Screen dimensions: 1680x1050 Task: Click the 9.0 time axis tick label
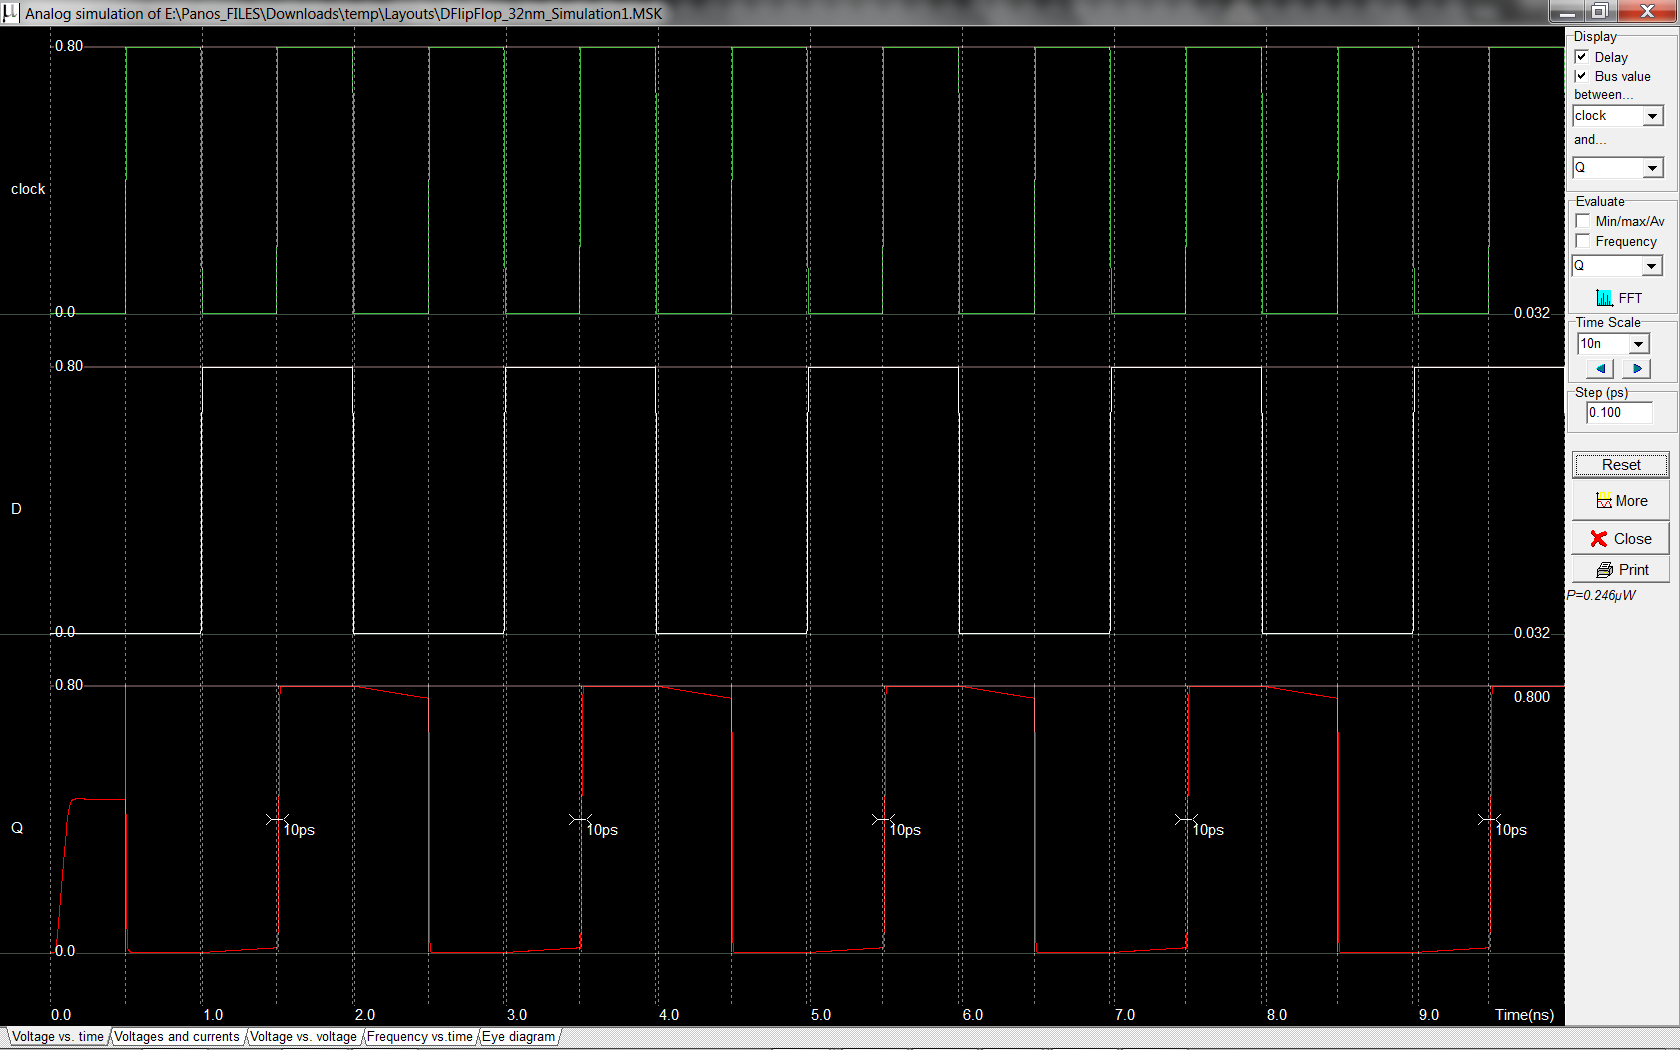[1429, 1015]
